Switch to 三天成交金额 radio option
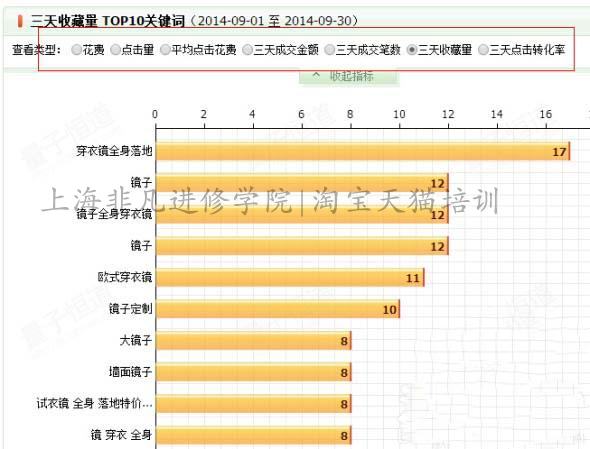Viewport: 590px width, 449px height. pos(247,50)
